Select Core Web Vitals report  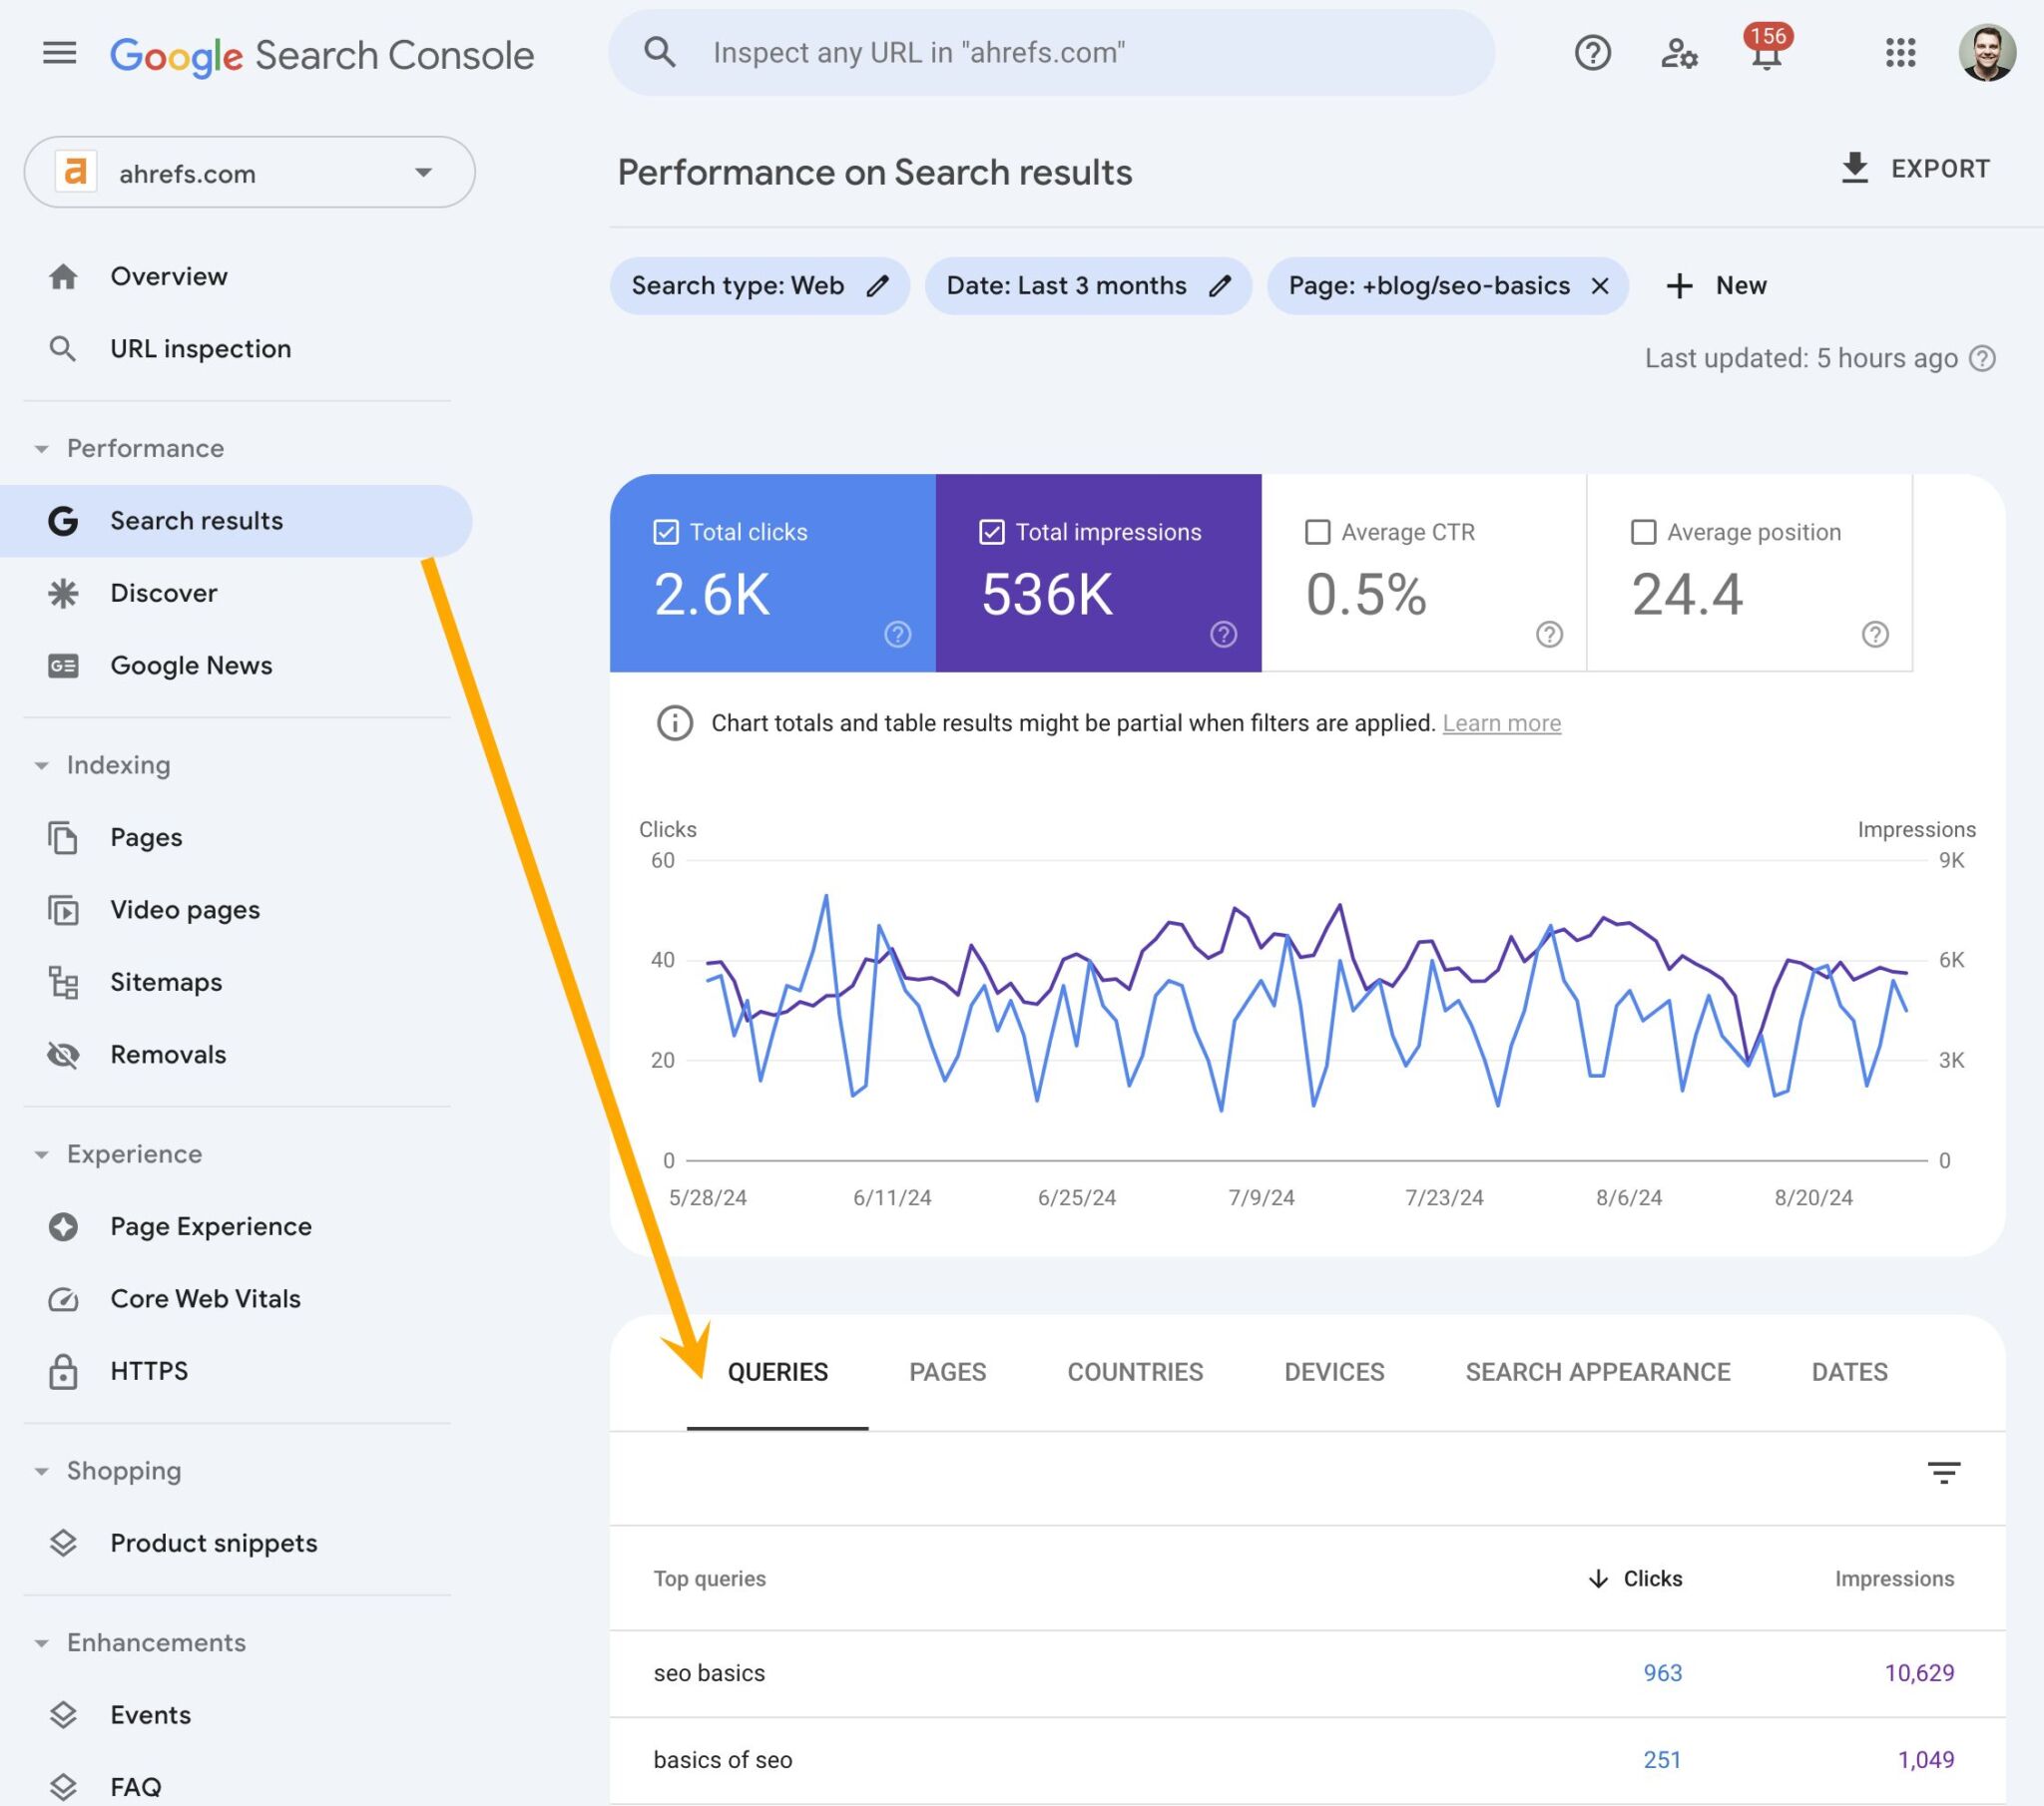pos(204,1298)
